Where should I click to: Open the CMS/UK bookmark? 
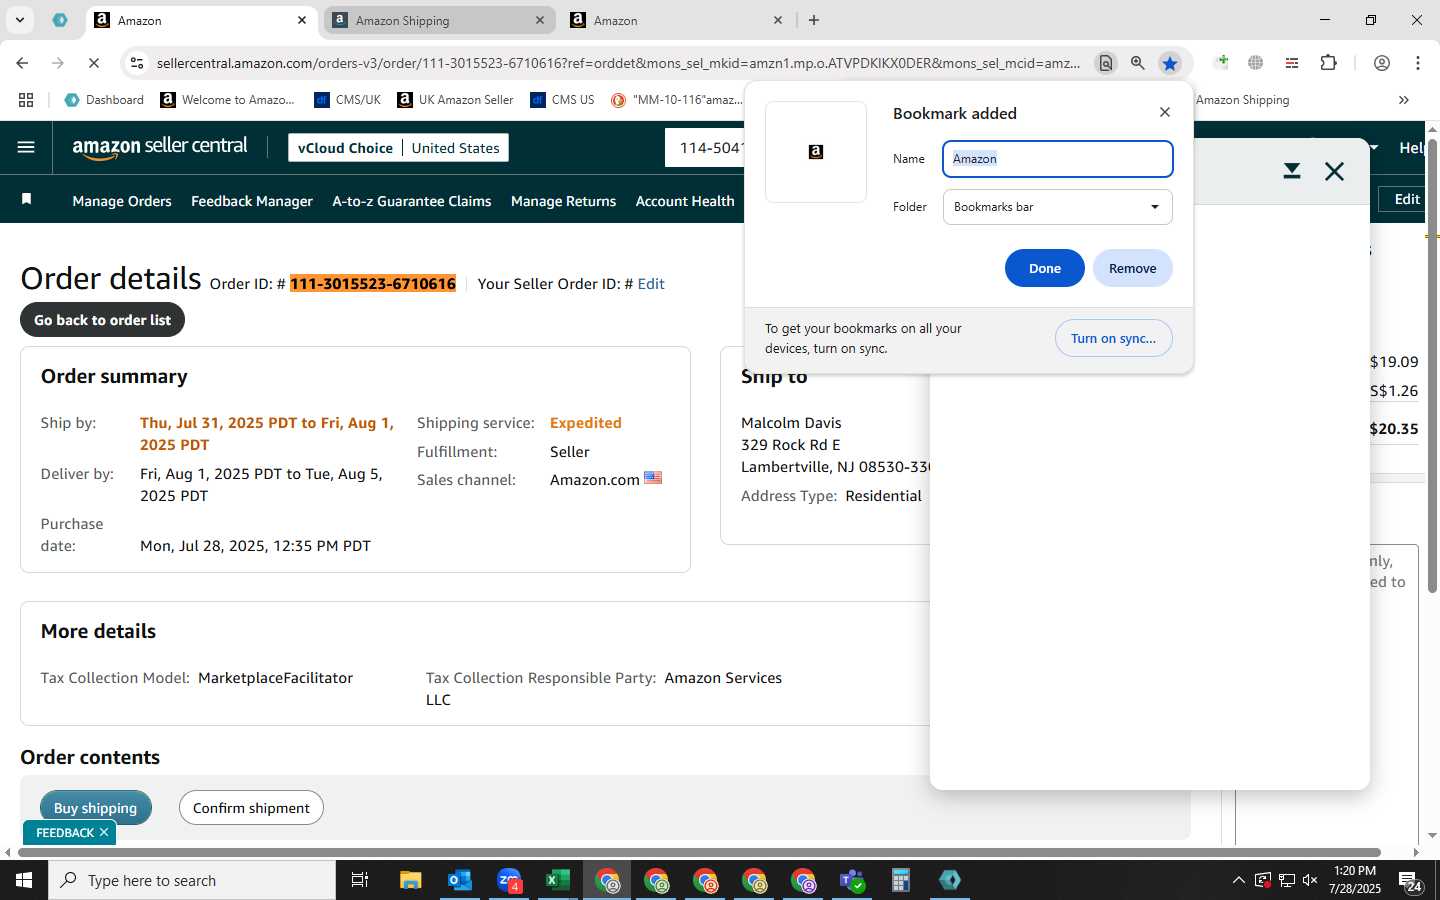pos(348,100)
